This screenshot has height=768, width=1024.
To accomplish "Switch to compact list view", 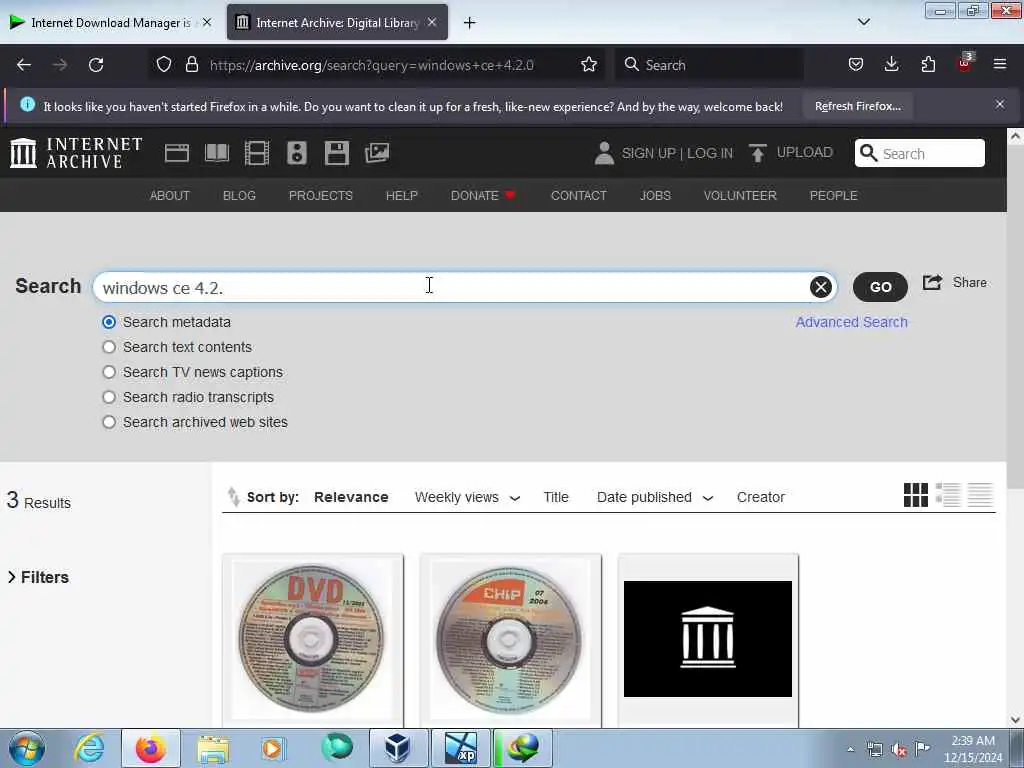I will [980, 495].
